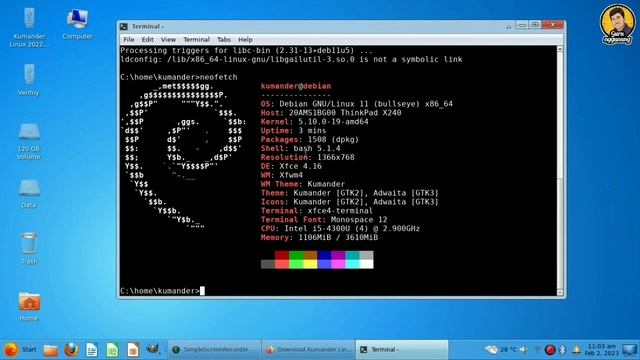Select the Ventoy drive icon
640x360 pixels.
coord(29,80)
